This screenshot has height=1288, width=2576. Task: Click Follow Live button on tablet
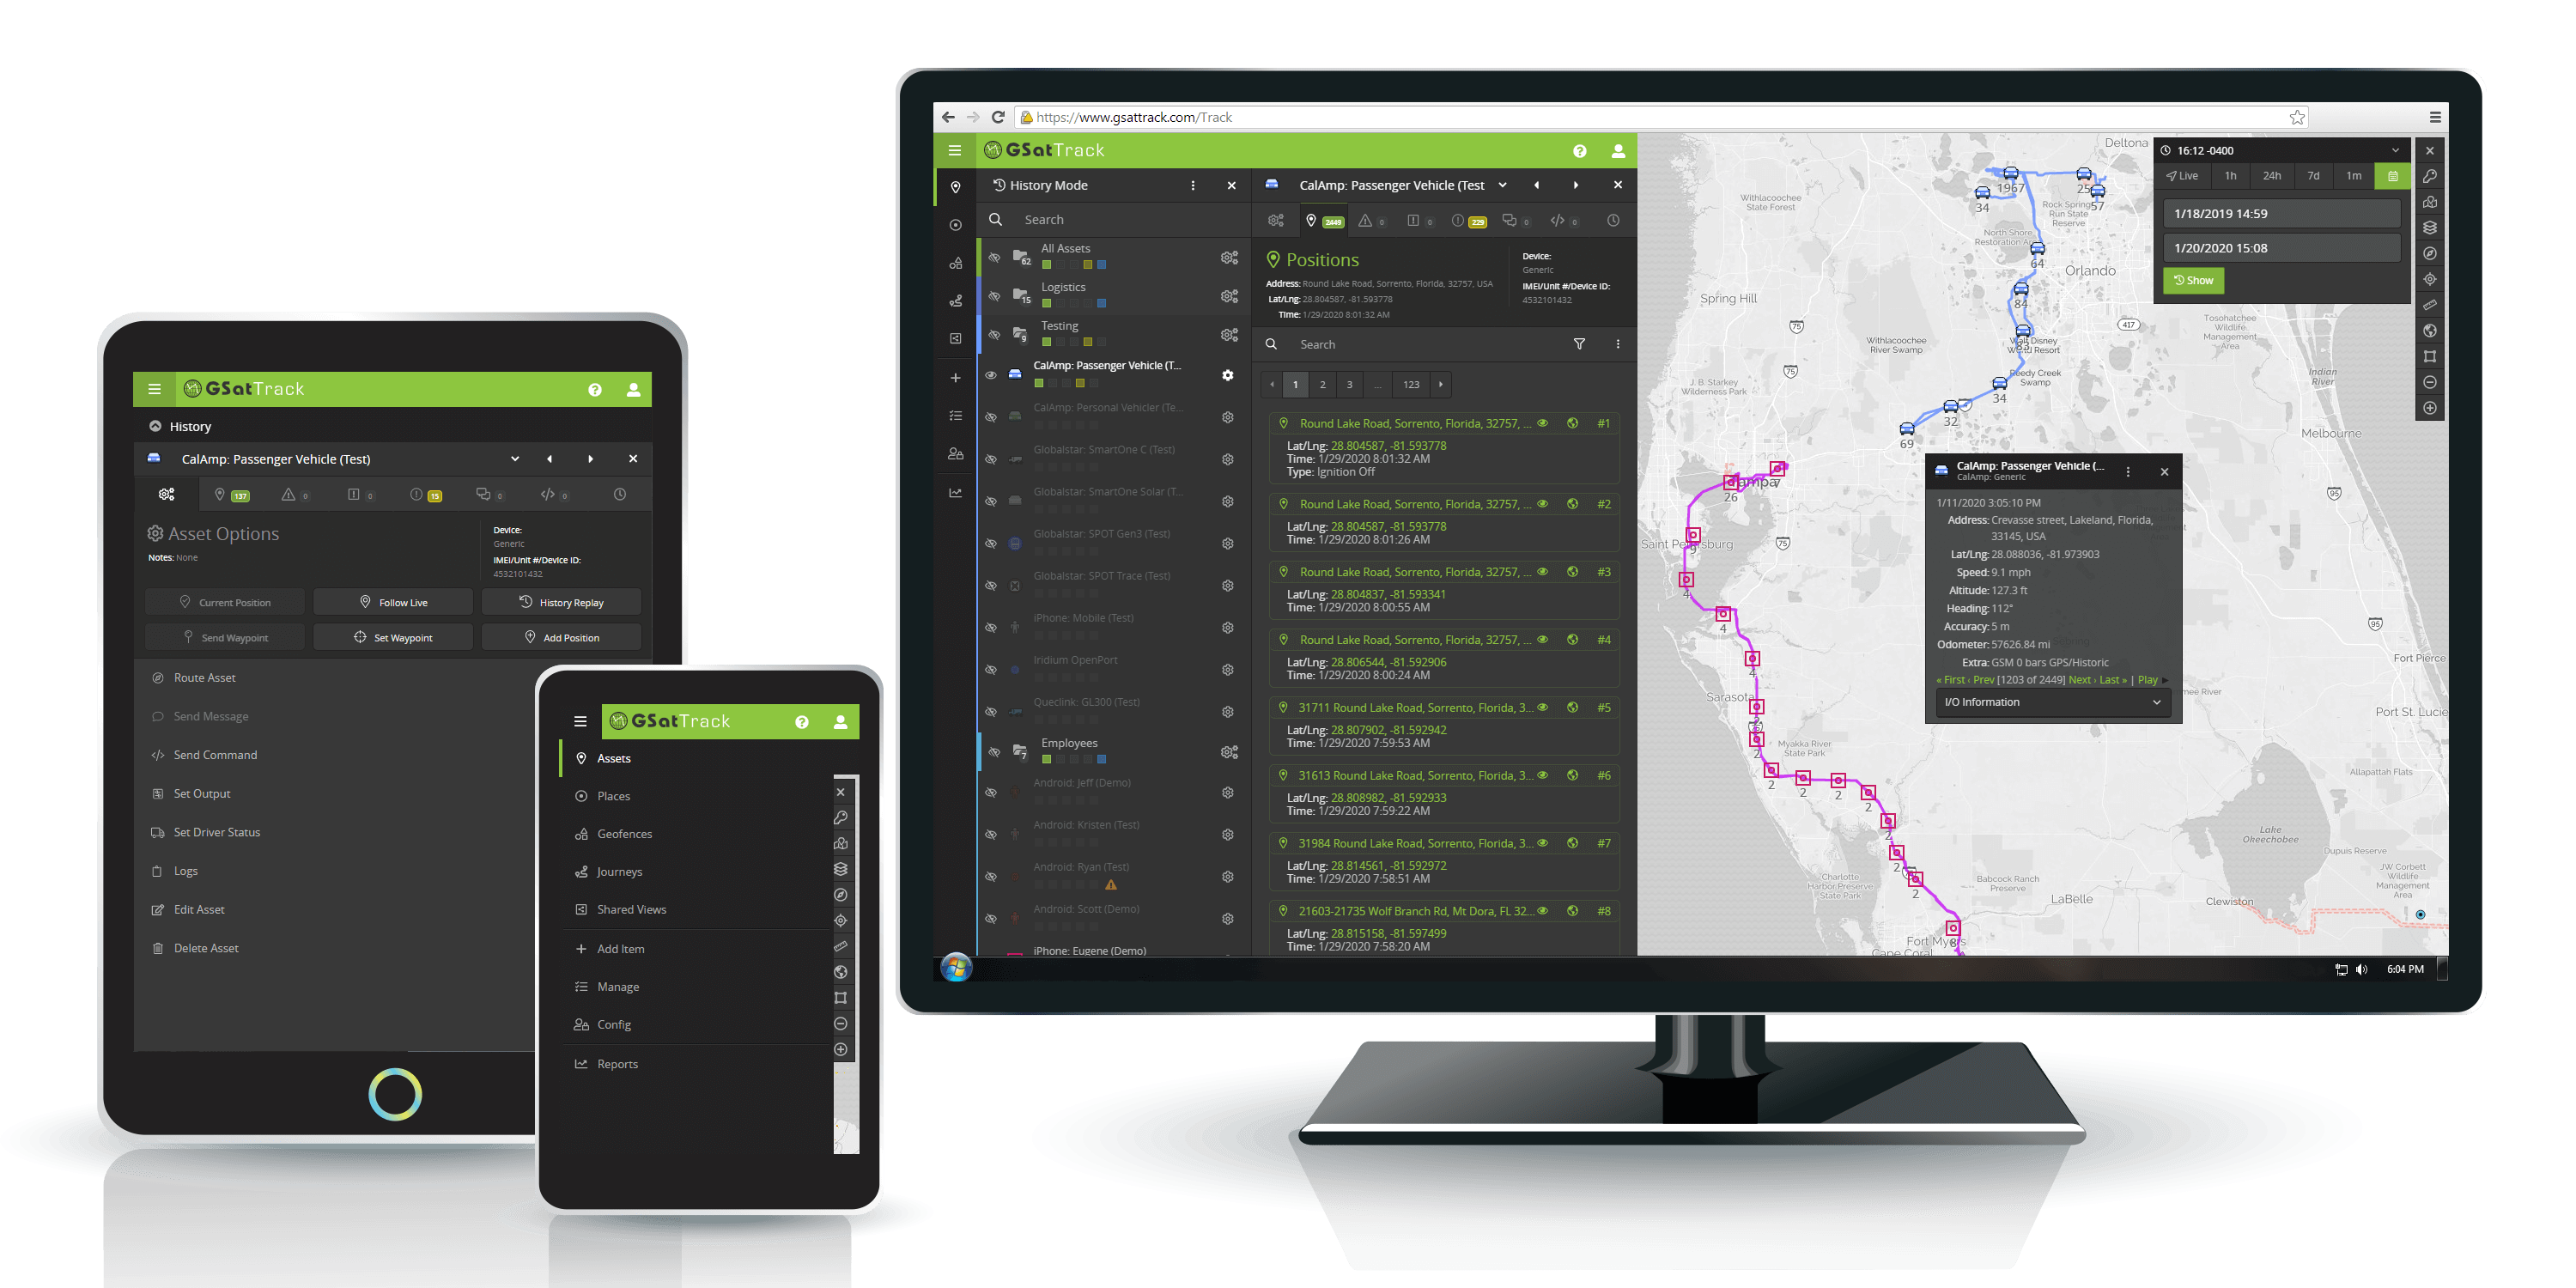pyautogui.click(x=393, y=602)
